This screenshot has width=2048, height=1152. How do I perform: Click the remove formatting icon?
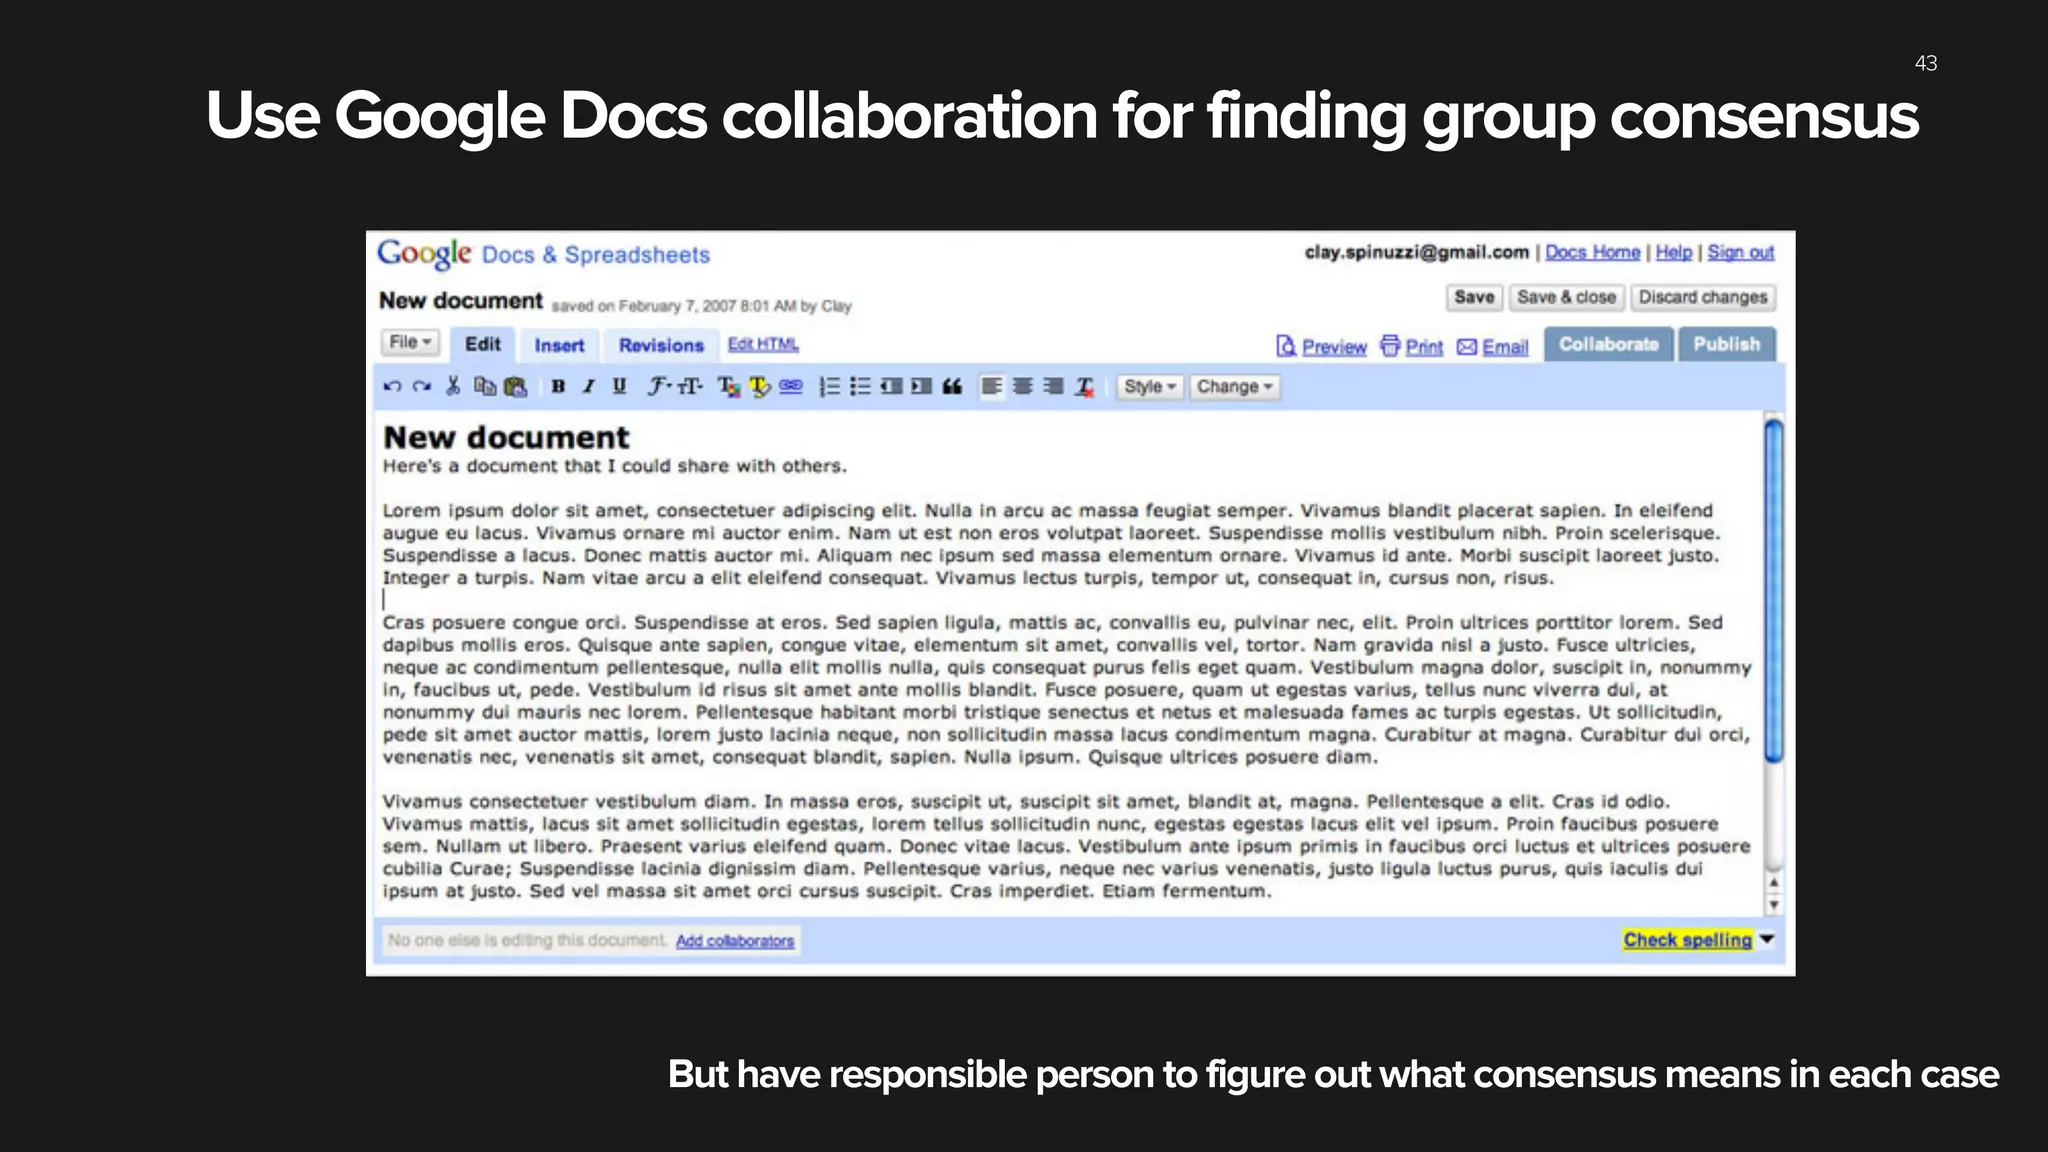1084,387
